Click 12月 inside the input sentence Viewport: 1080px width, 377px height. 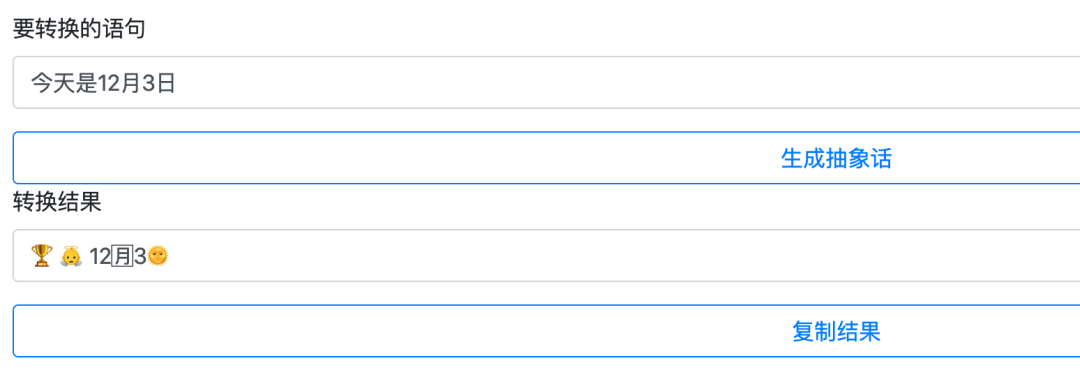121,83
